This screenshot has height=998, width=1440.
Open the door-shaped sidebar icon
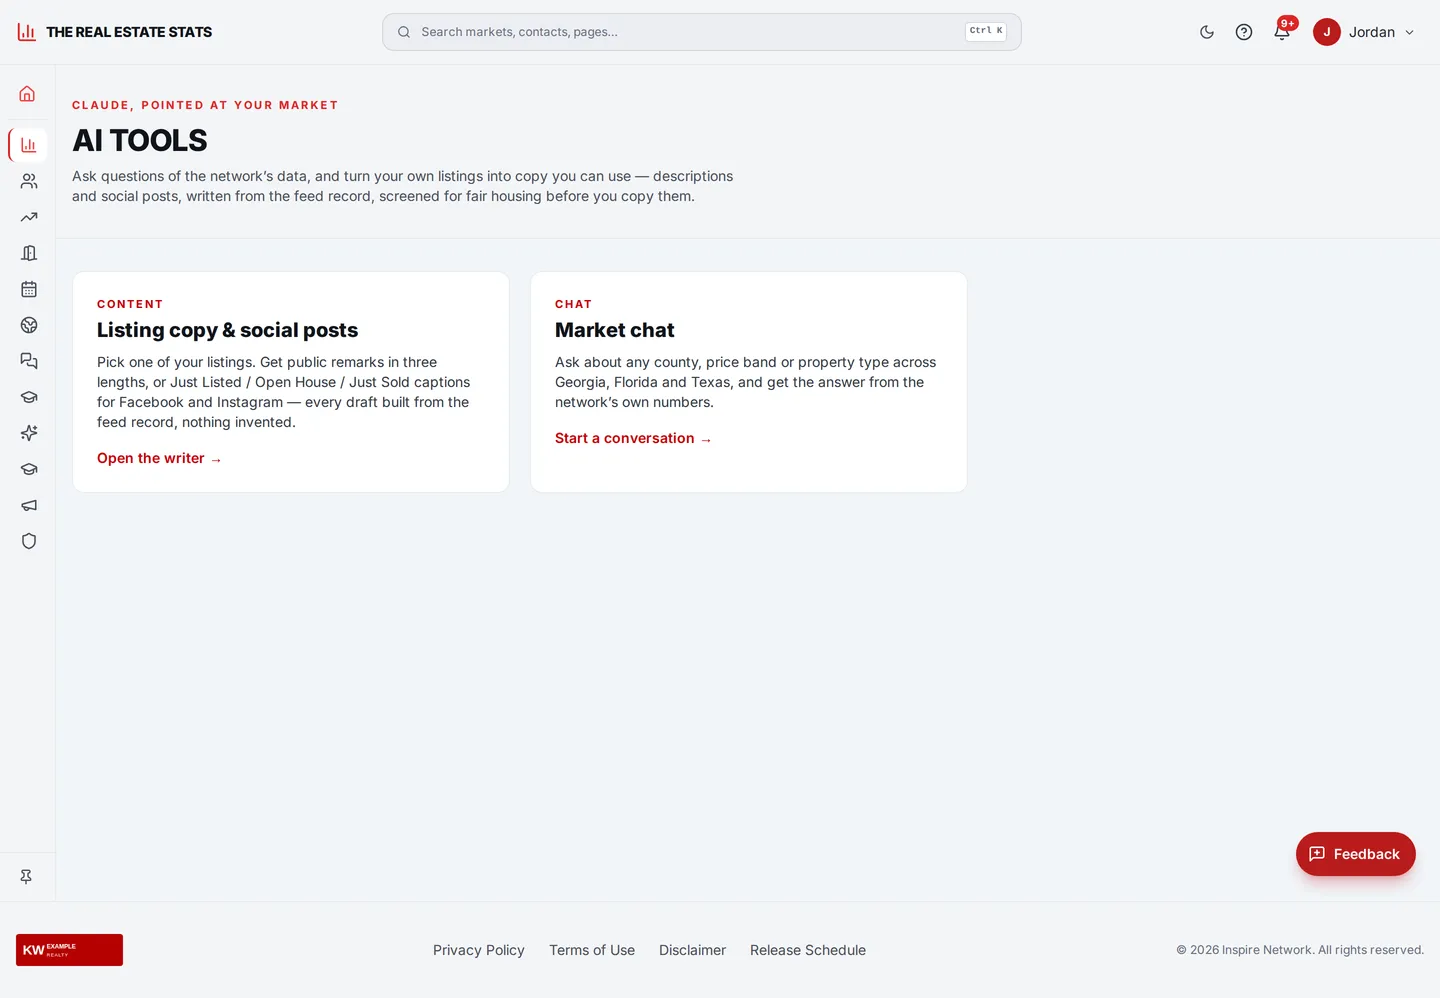[x=29, y=253]
